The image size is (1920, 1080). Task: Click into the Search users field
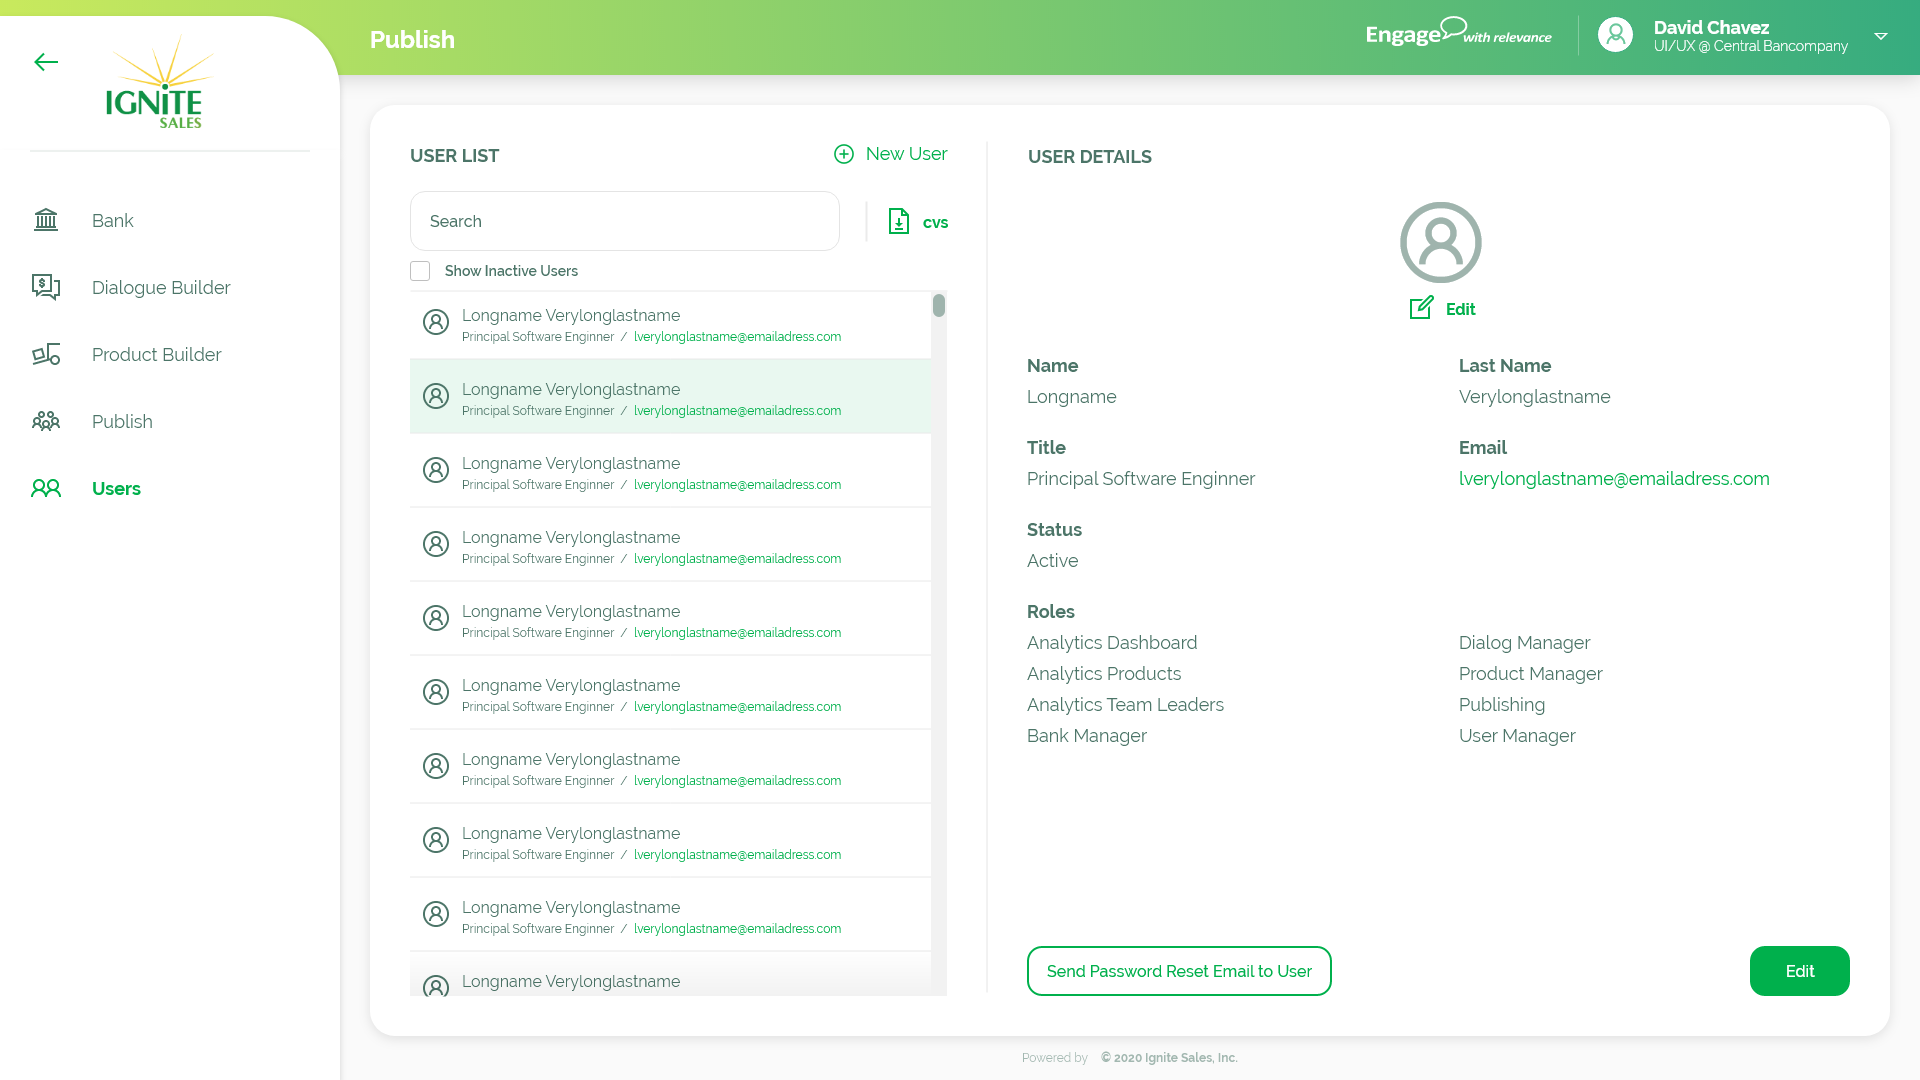point(624,221)
